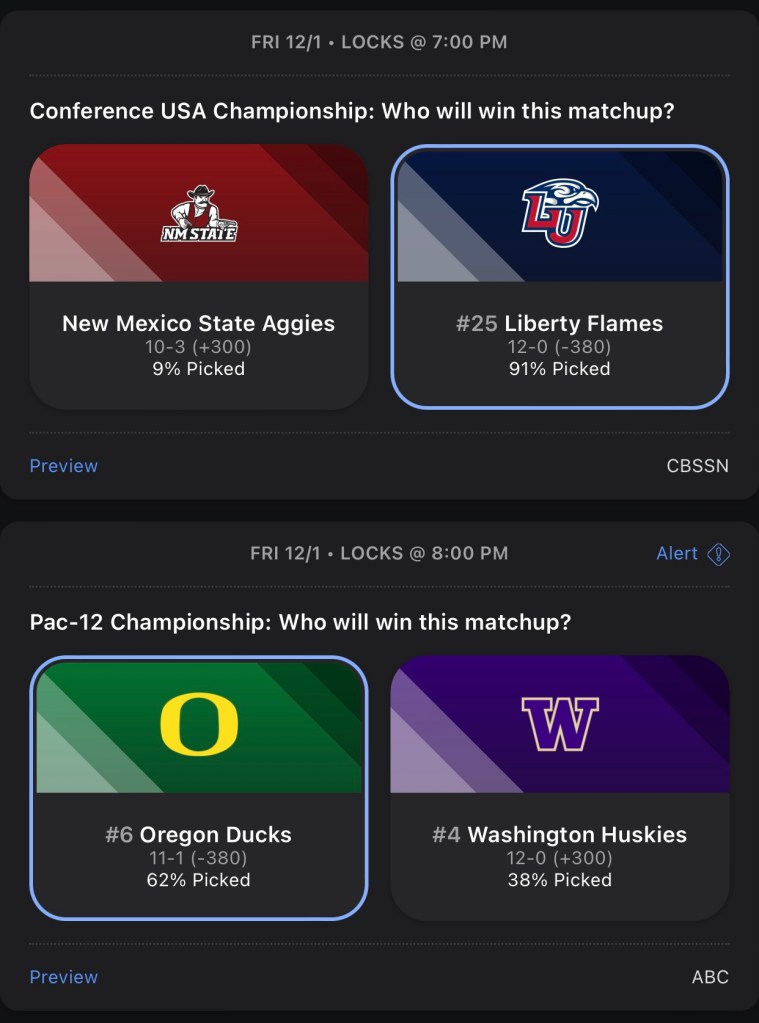This screenshot has height=1023, width=759.
Task: Click the 91% Picked label
Action: coord(559,369)
